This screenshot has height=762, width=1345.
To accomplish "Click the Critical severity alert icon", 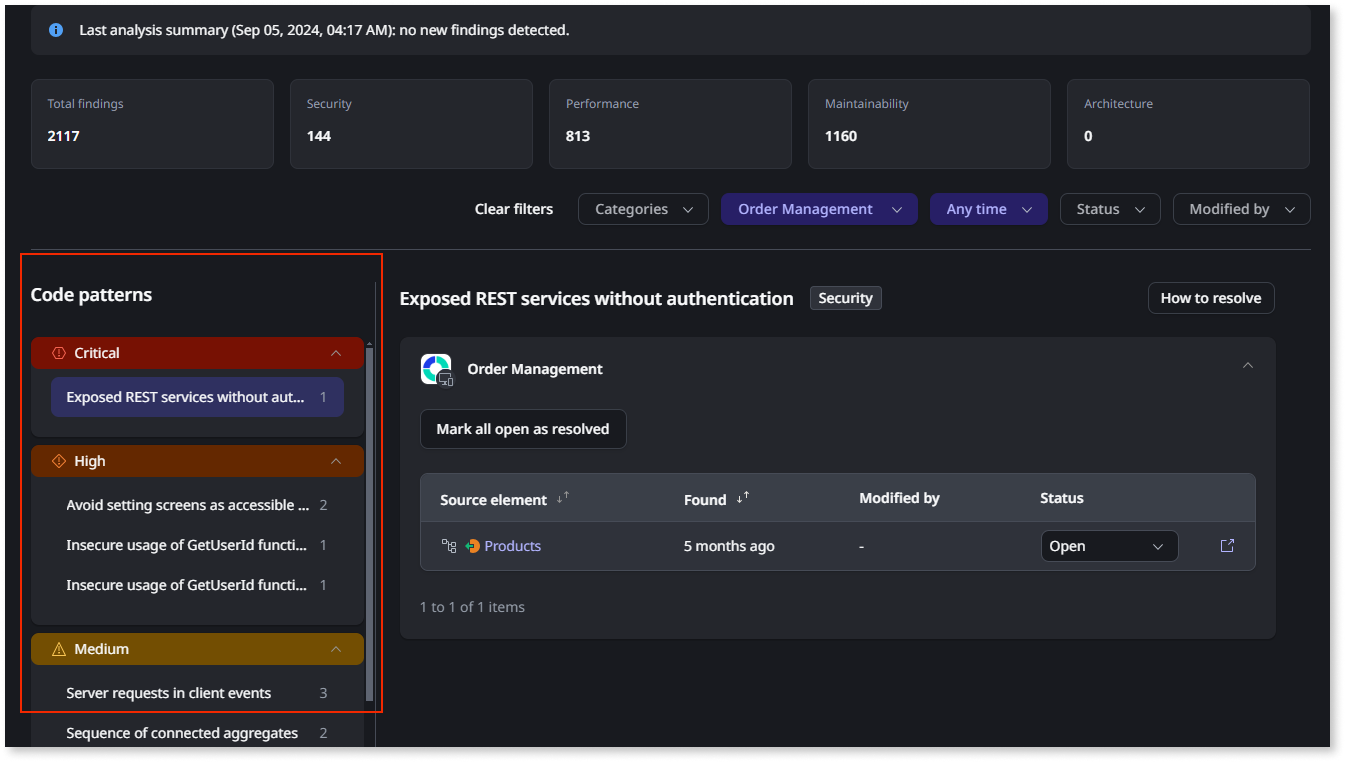I will pos(58,353).
